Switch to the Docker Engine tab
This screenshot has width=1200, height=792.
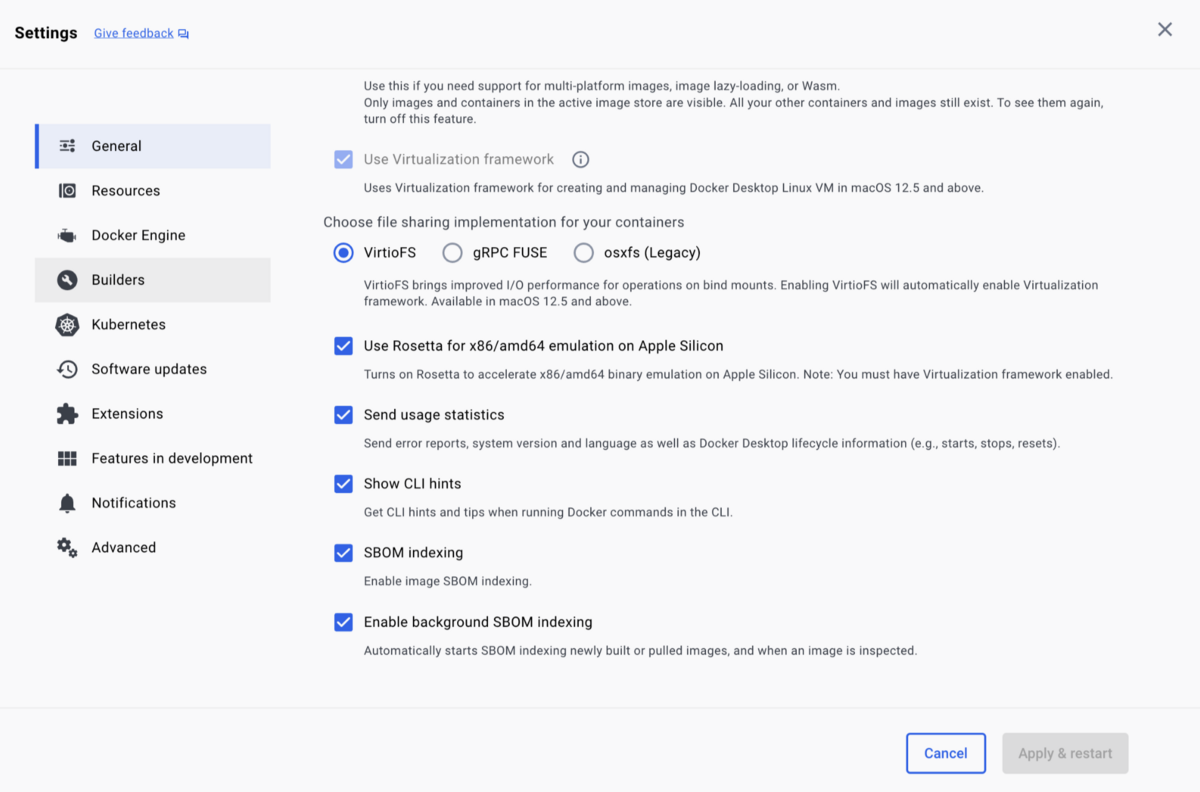coord(153,236)
